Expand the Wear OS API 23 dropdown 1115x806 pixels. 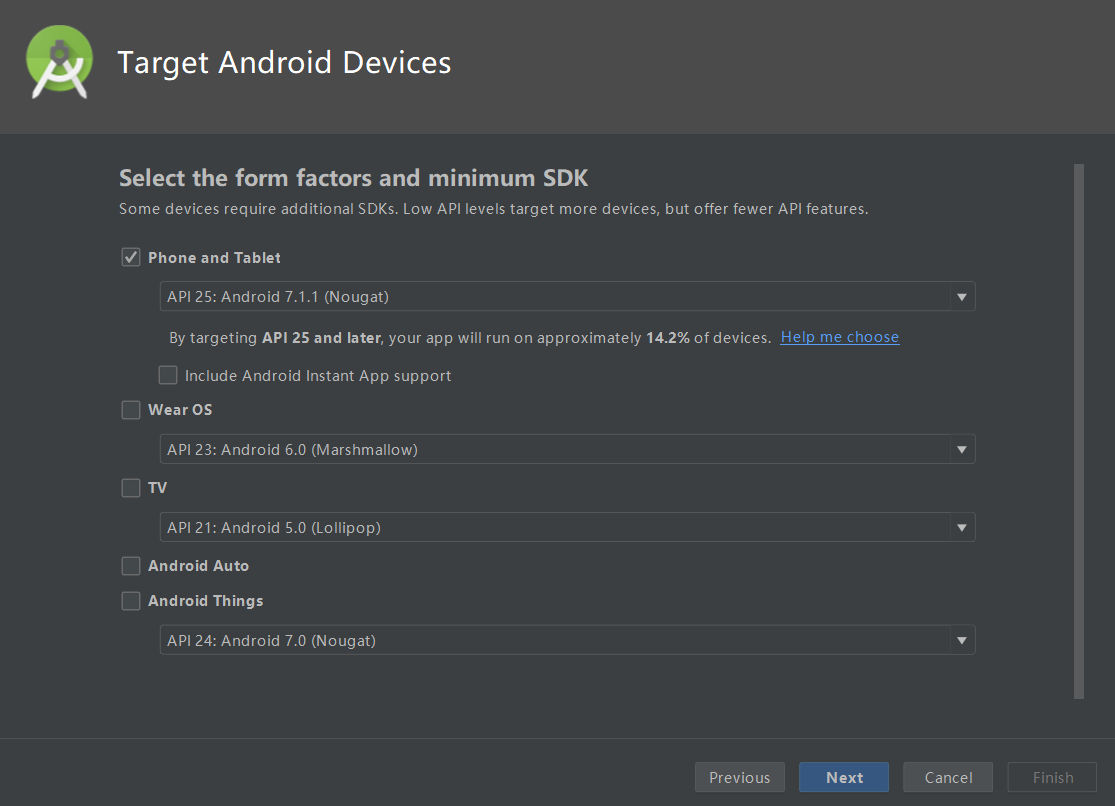click(567, 450)
